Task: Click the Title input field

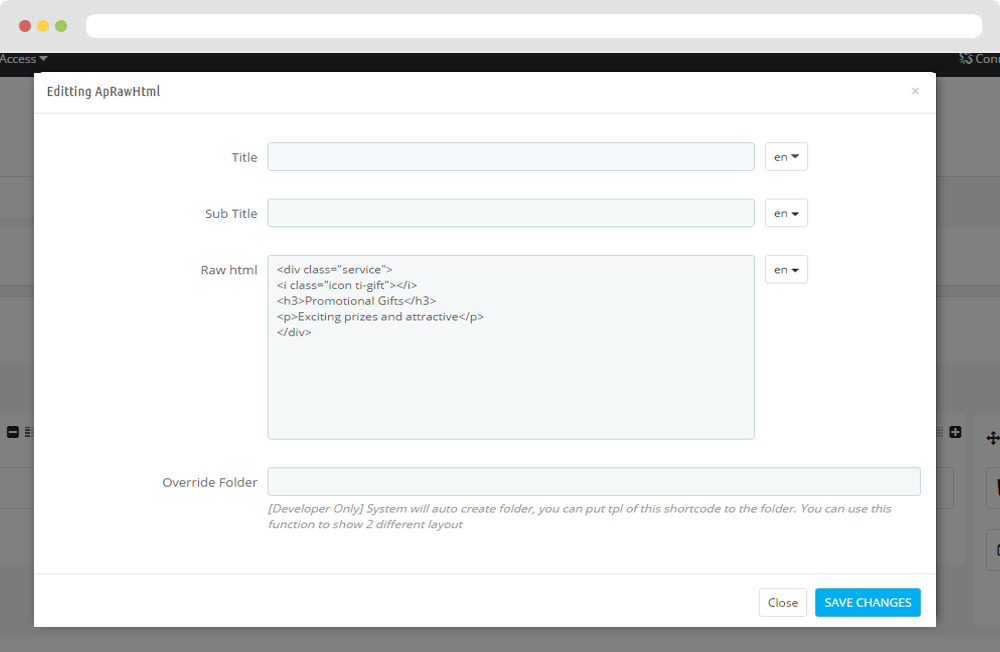Action: click(511, 157)
